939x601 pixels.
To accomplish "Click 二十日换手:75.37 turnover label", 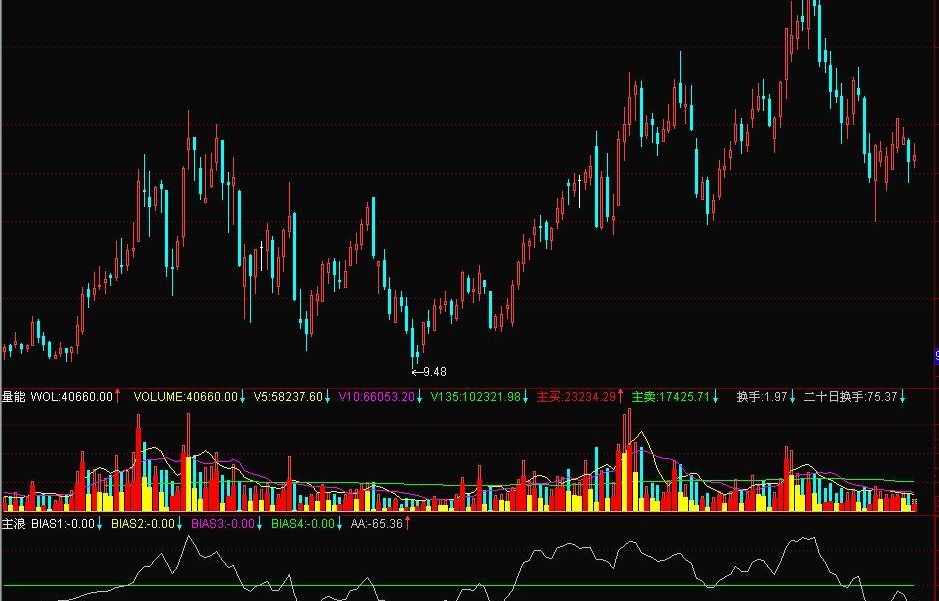I will (x=850, y=396).
